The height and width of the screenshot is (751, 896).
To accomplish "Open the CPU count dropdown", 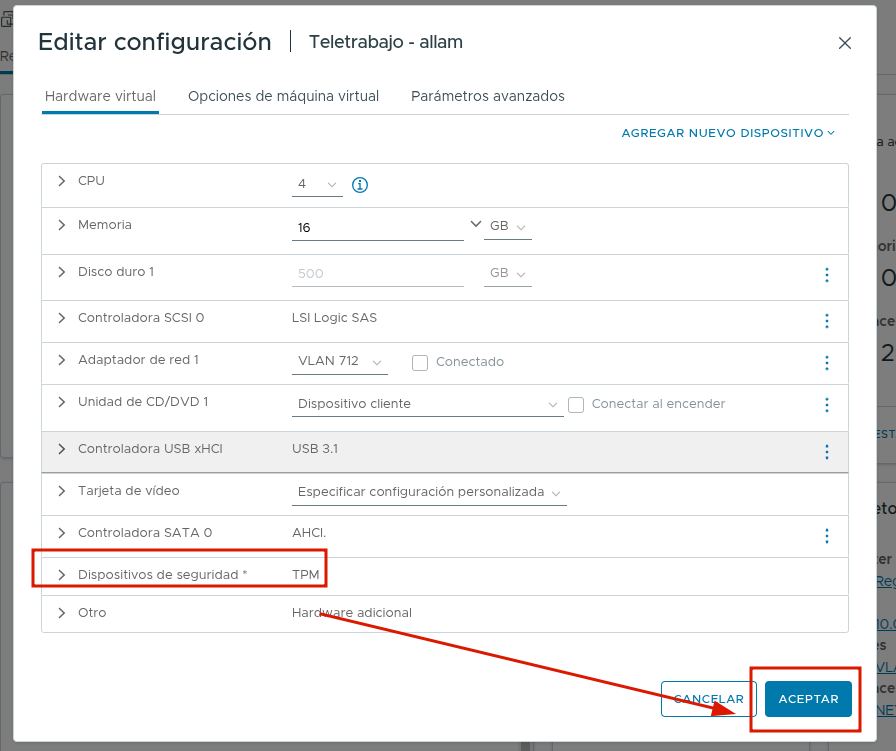I will tap(318, 185).
